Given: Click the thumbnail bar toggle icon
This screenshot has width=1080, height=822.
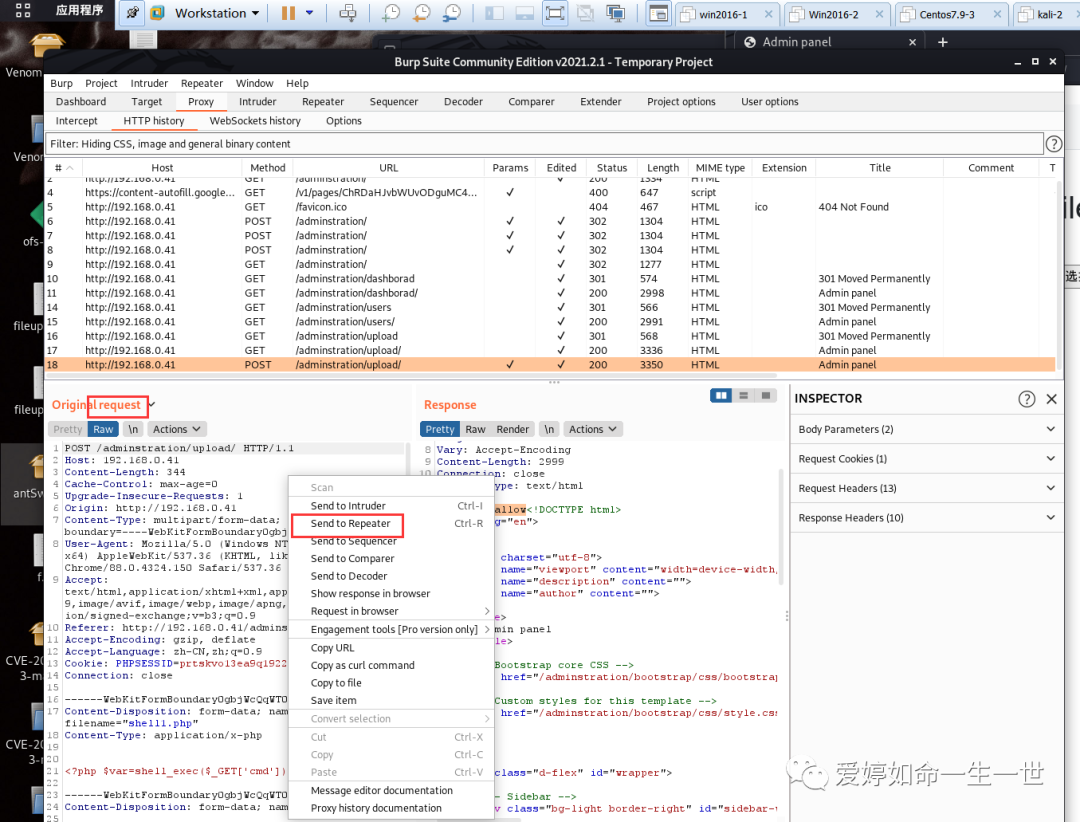Looking at the screenshot, I should click(x=524, y=13).
